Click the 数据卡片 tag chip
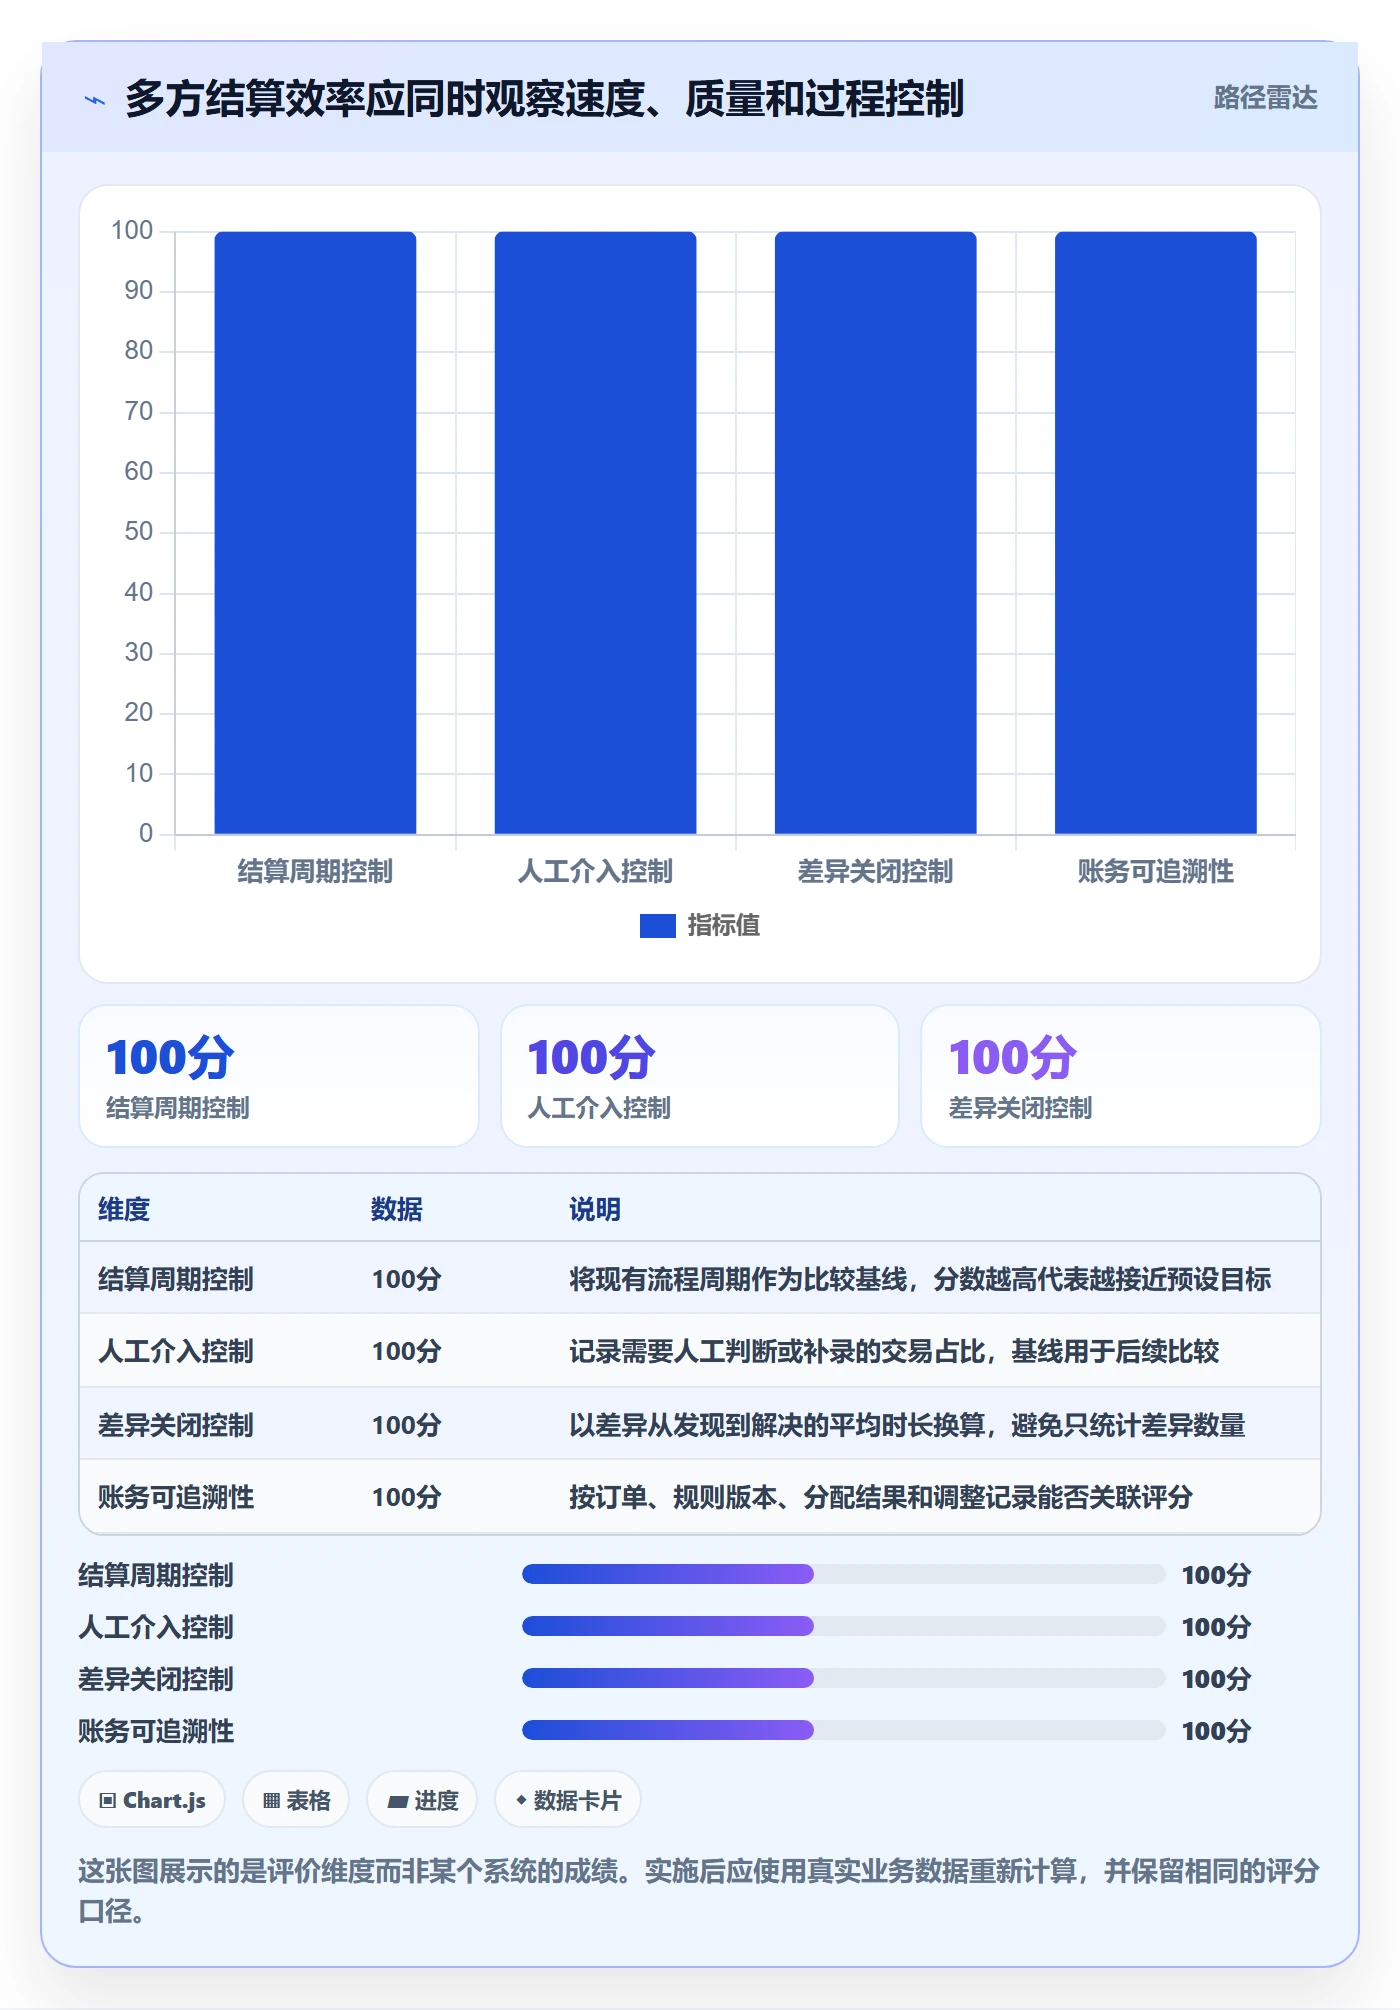Image resolution: width=1400 pixels, height=2010 pixels. tap(568, 1800)
